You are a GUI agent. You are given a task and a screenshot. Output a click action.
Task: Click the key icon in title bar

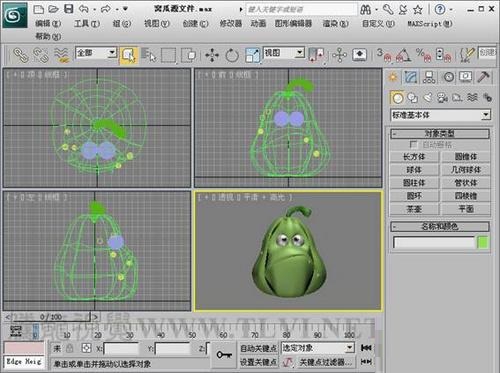388,9
